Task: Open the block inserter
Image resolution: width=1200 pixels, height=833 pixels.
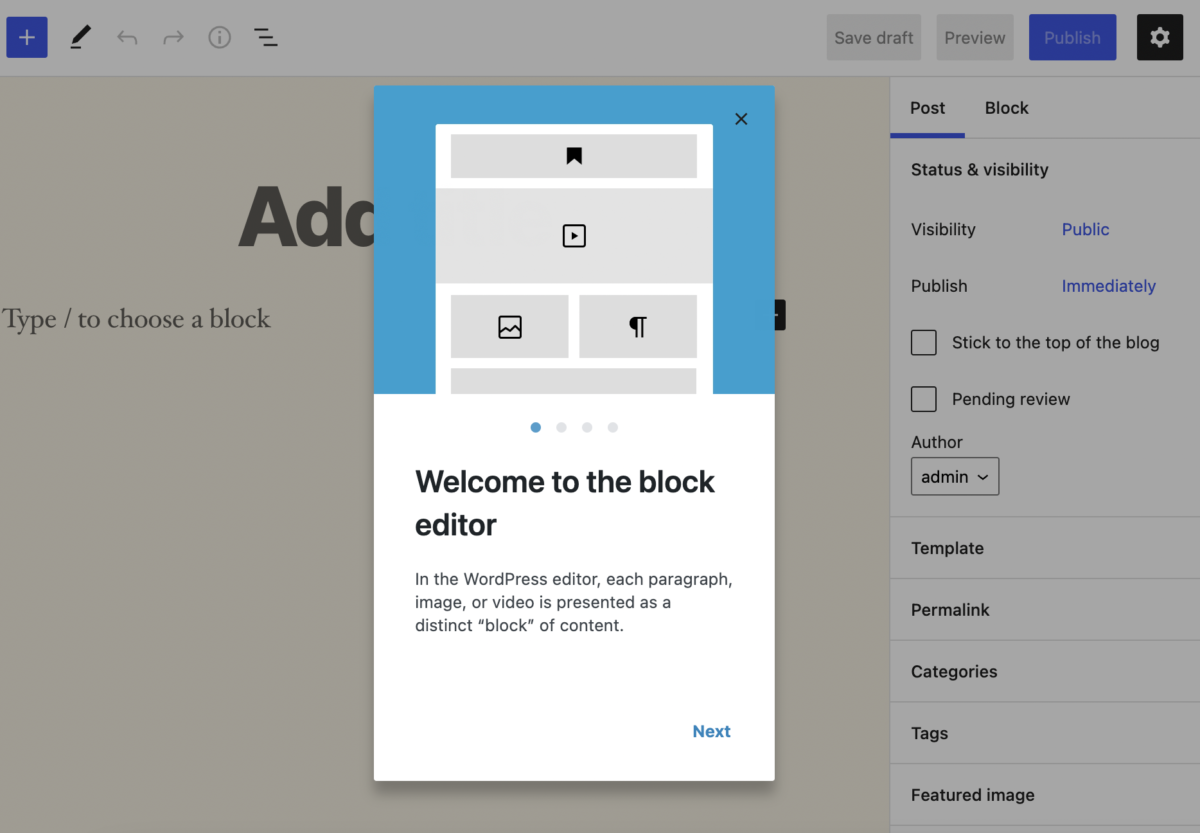Action: (26, 37)
